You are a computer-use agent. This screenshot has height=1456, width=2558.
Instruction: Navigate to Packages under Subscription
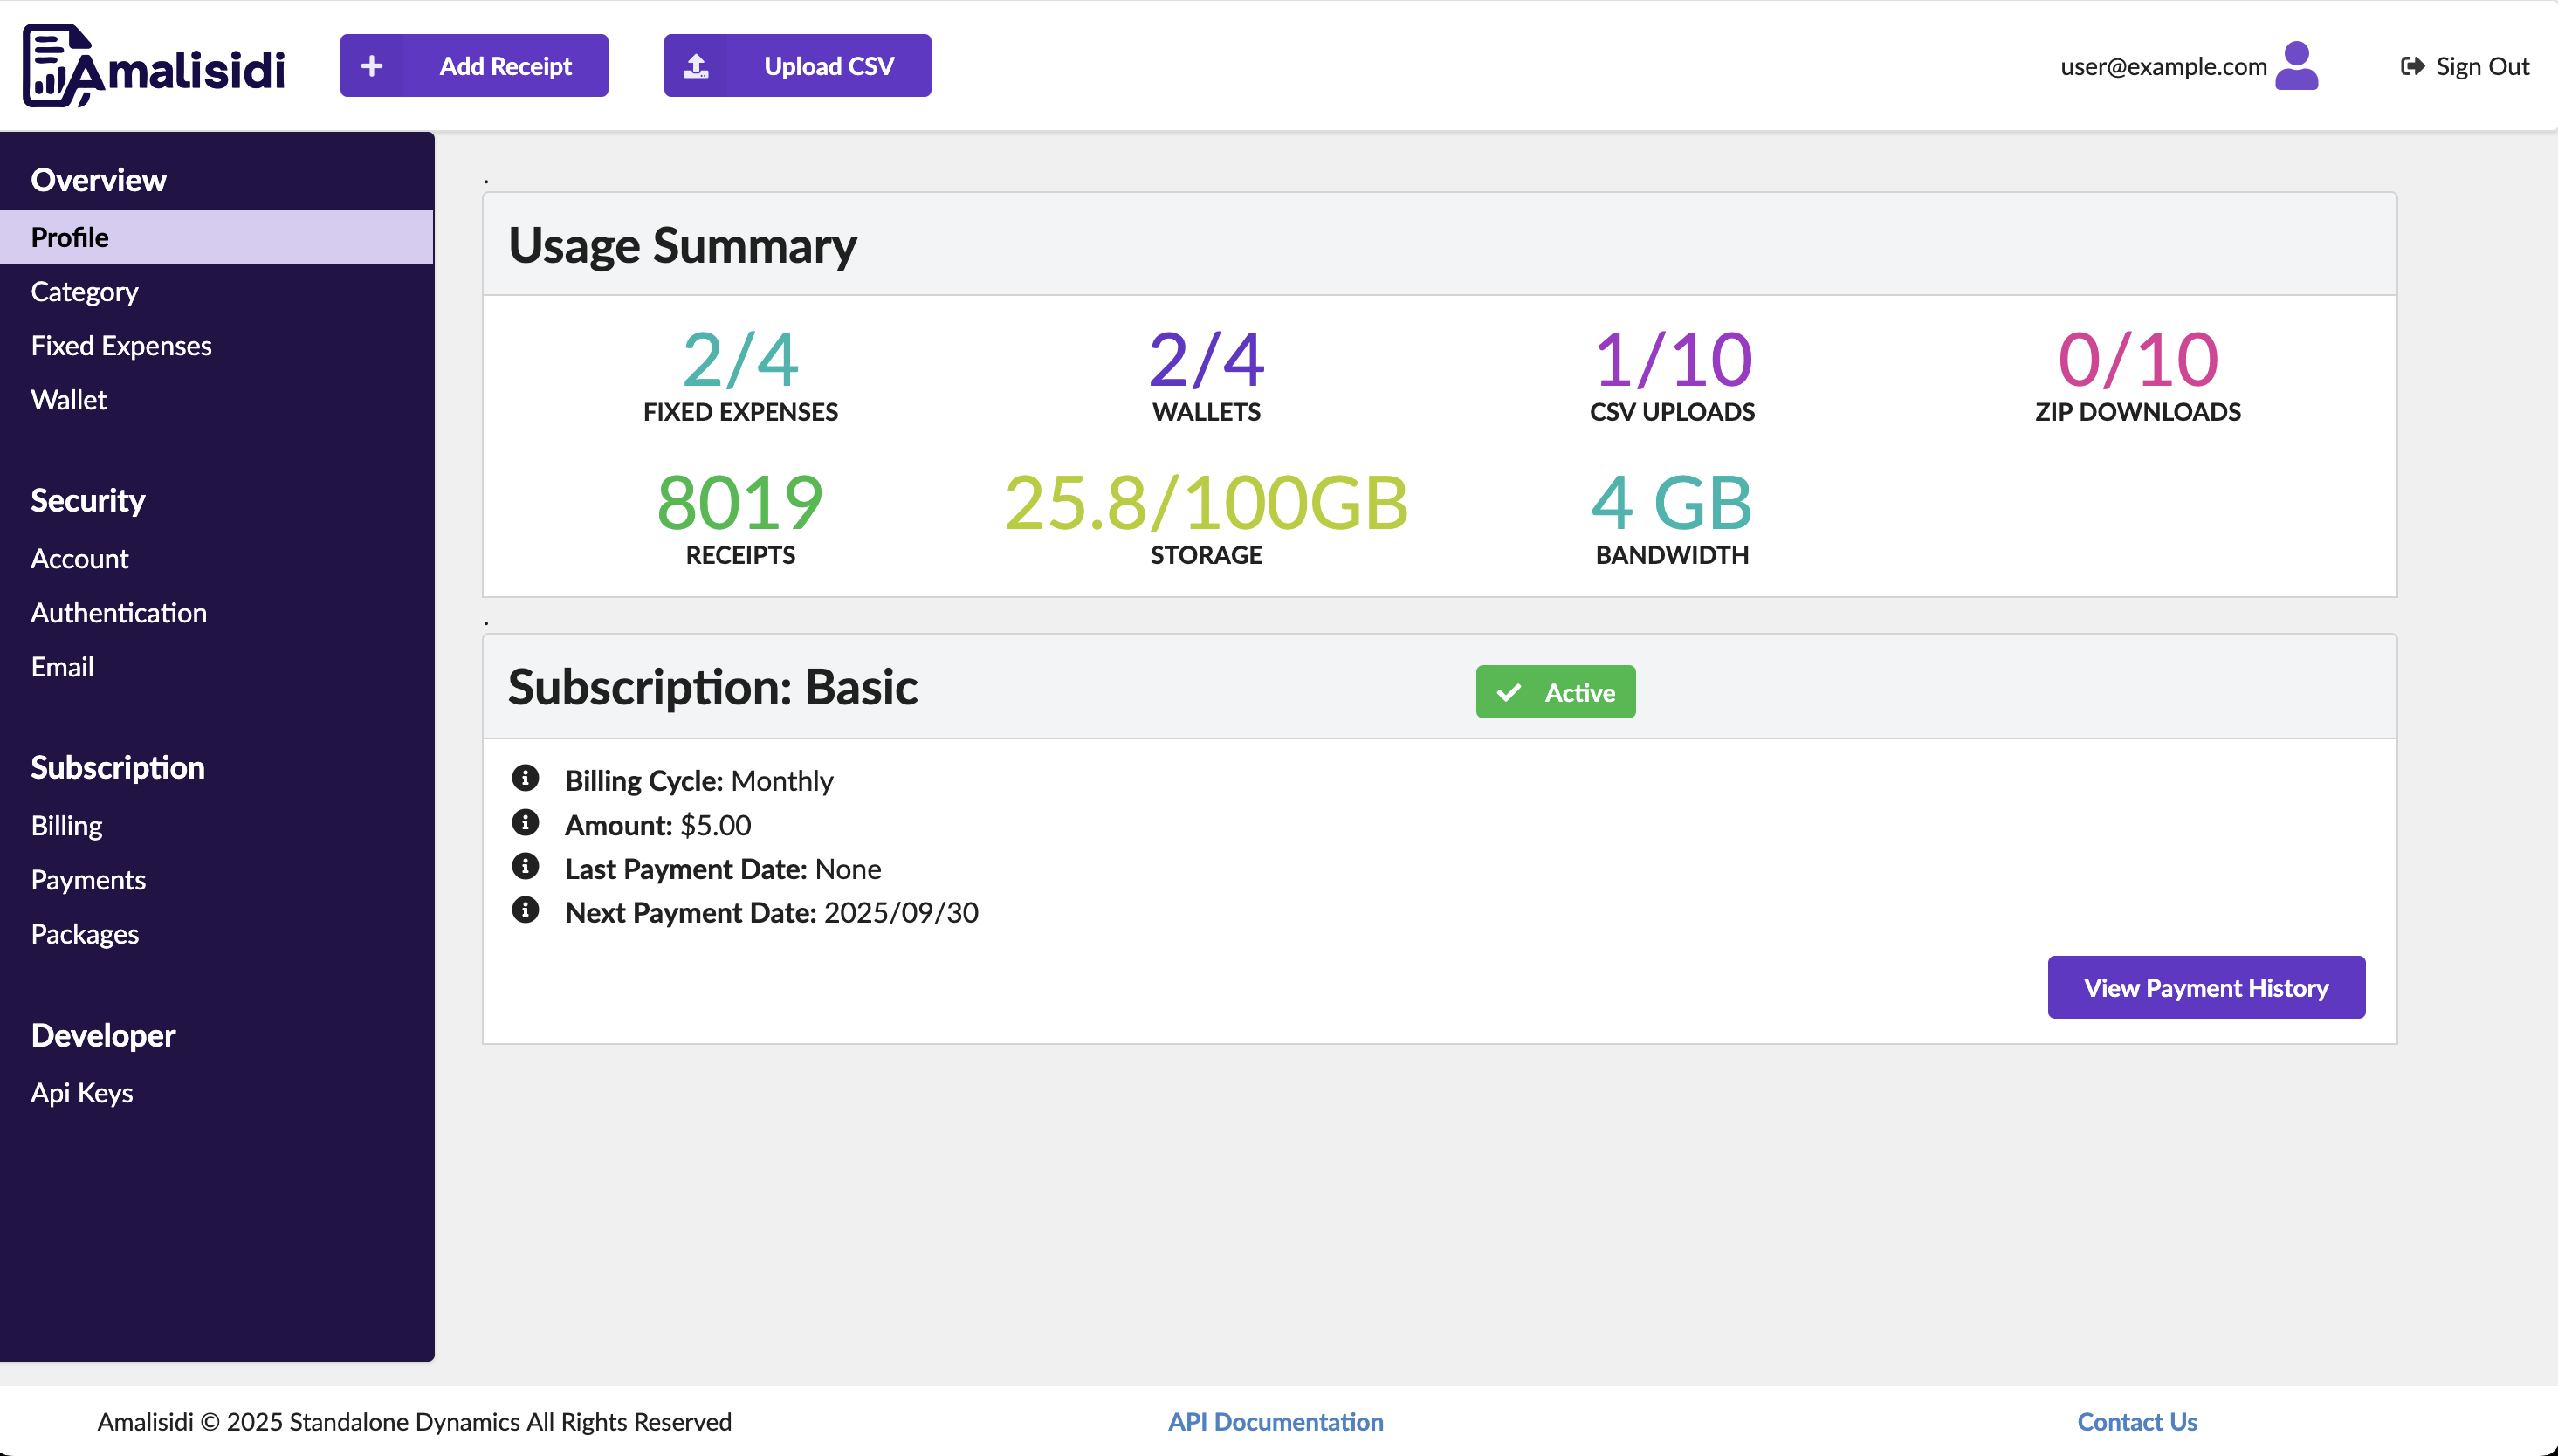[84, 934]
